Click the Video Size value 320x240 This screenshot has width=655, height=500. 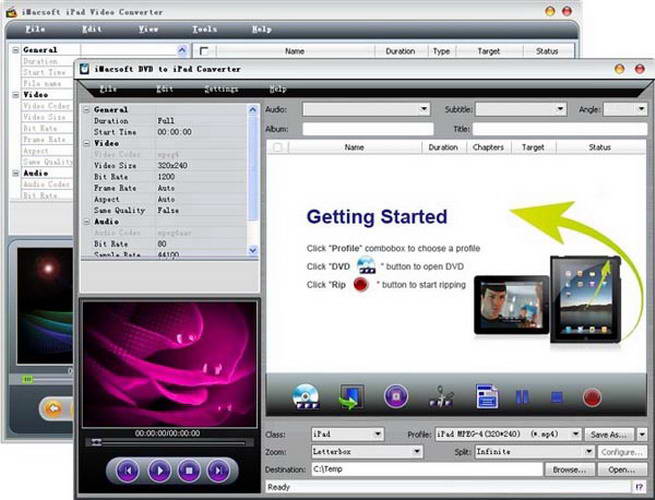click(x=172, y=166)
